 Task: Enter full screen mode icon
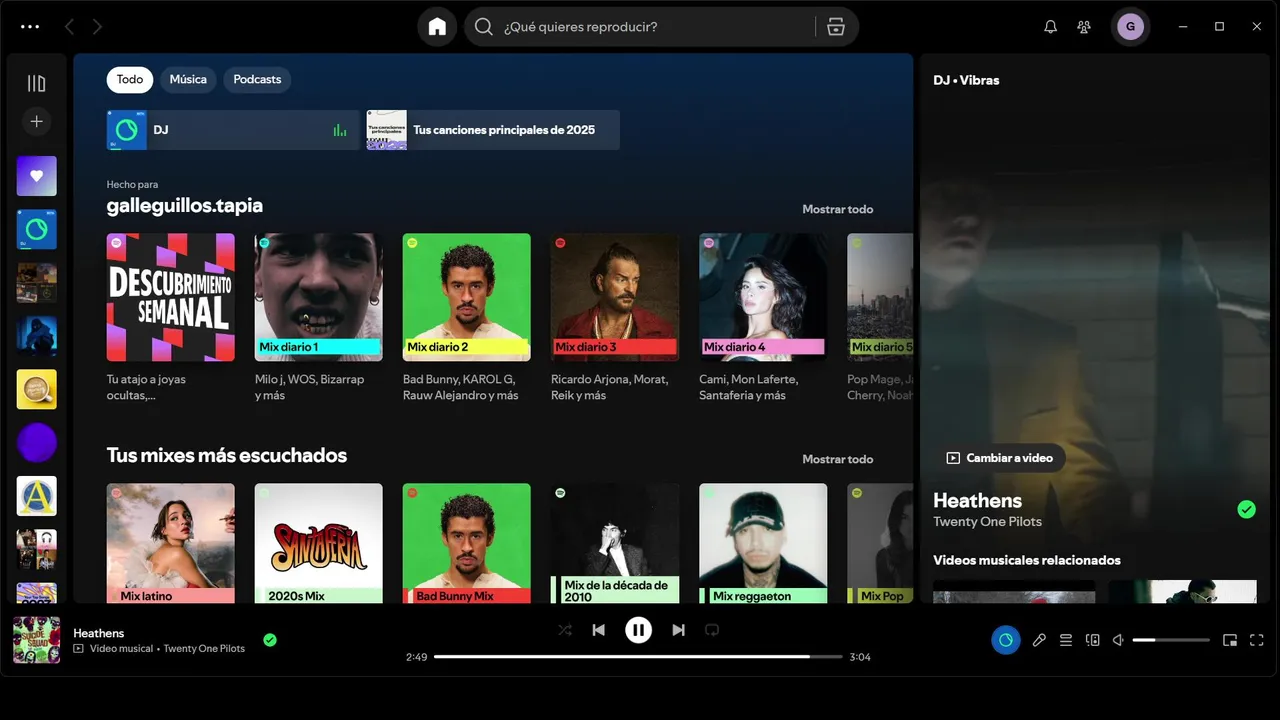click(1257, 640)
